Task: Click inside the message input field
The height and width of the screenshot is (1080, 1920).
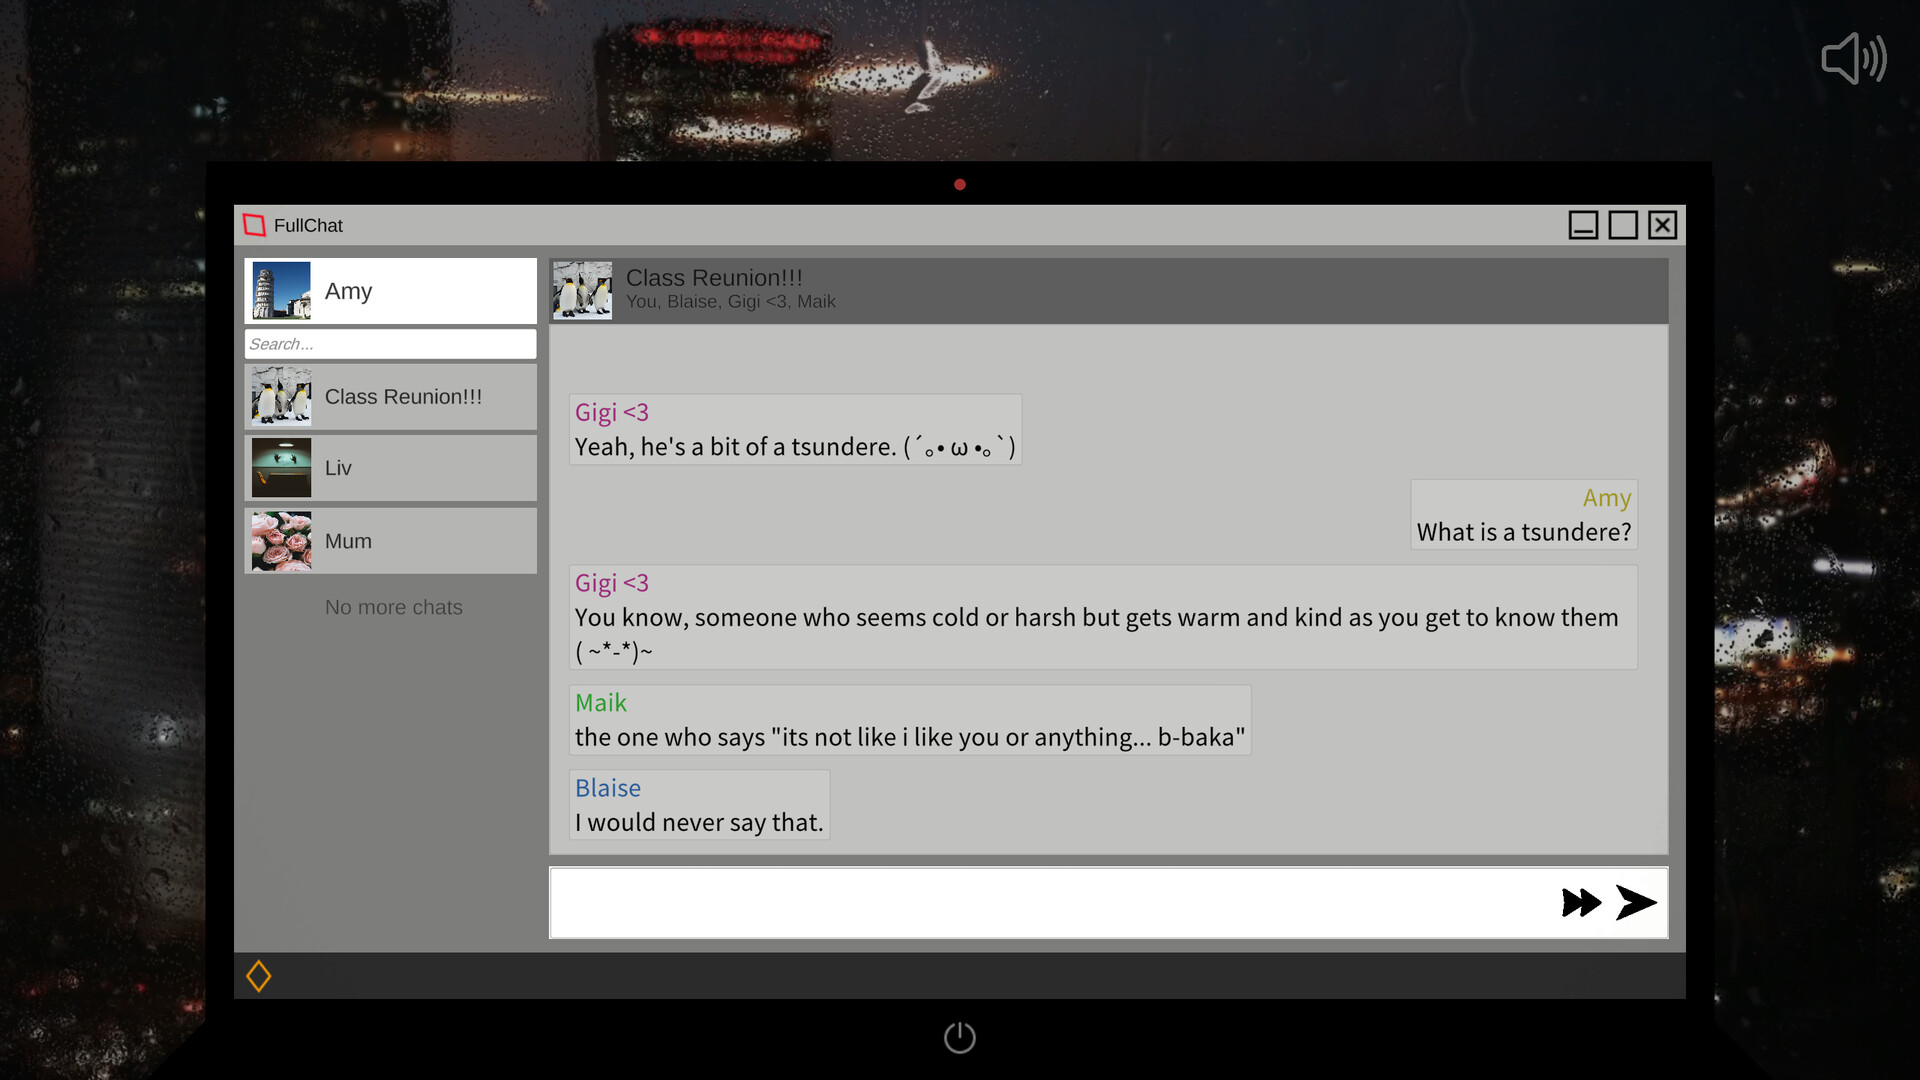Action: click(x=1000, y=903)
